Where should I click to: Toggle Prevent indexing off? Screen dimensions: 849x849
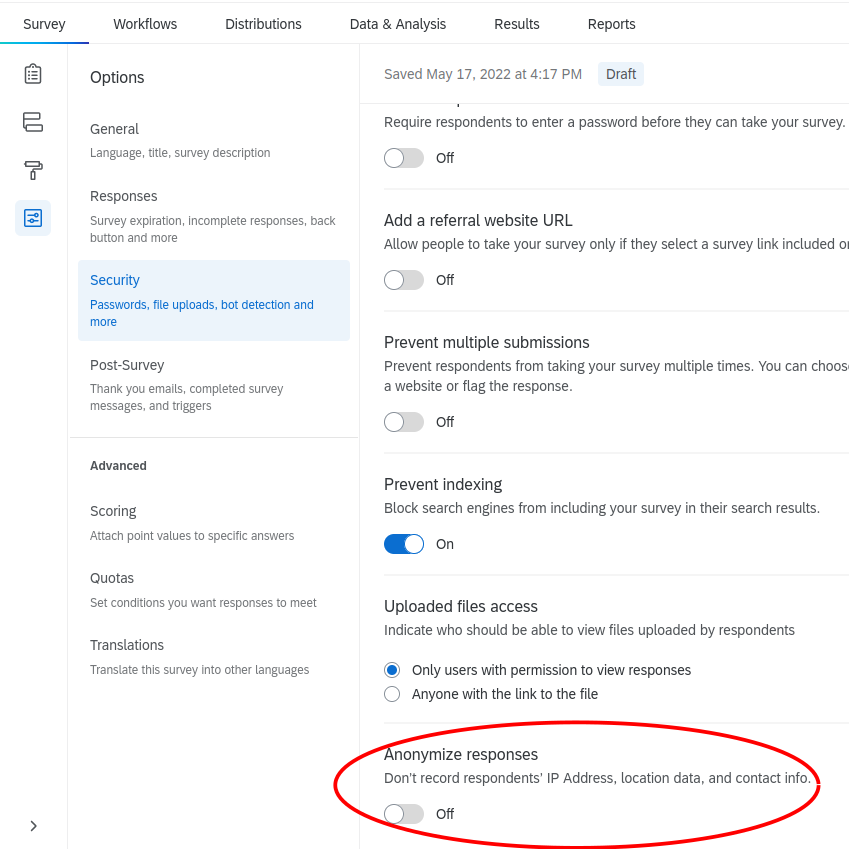(403, 543)
